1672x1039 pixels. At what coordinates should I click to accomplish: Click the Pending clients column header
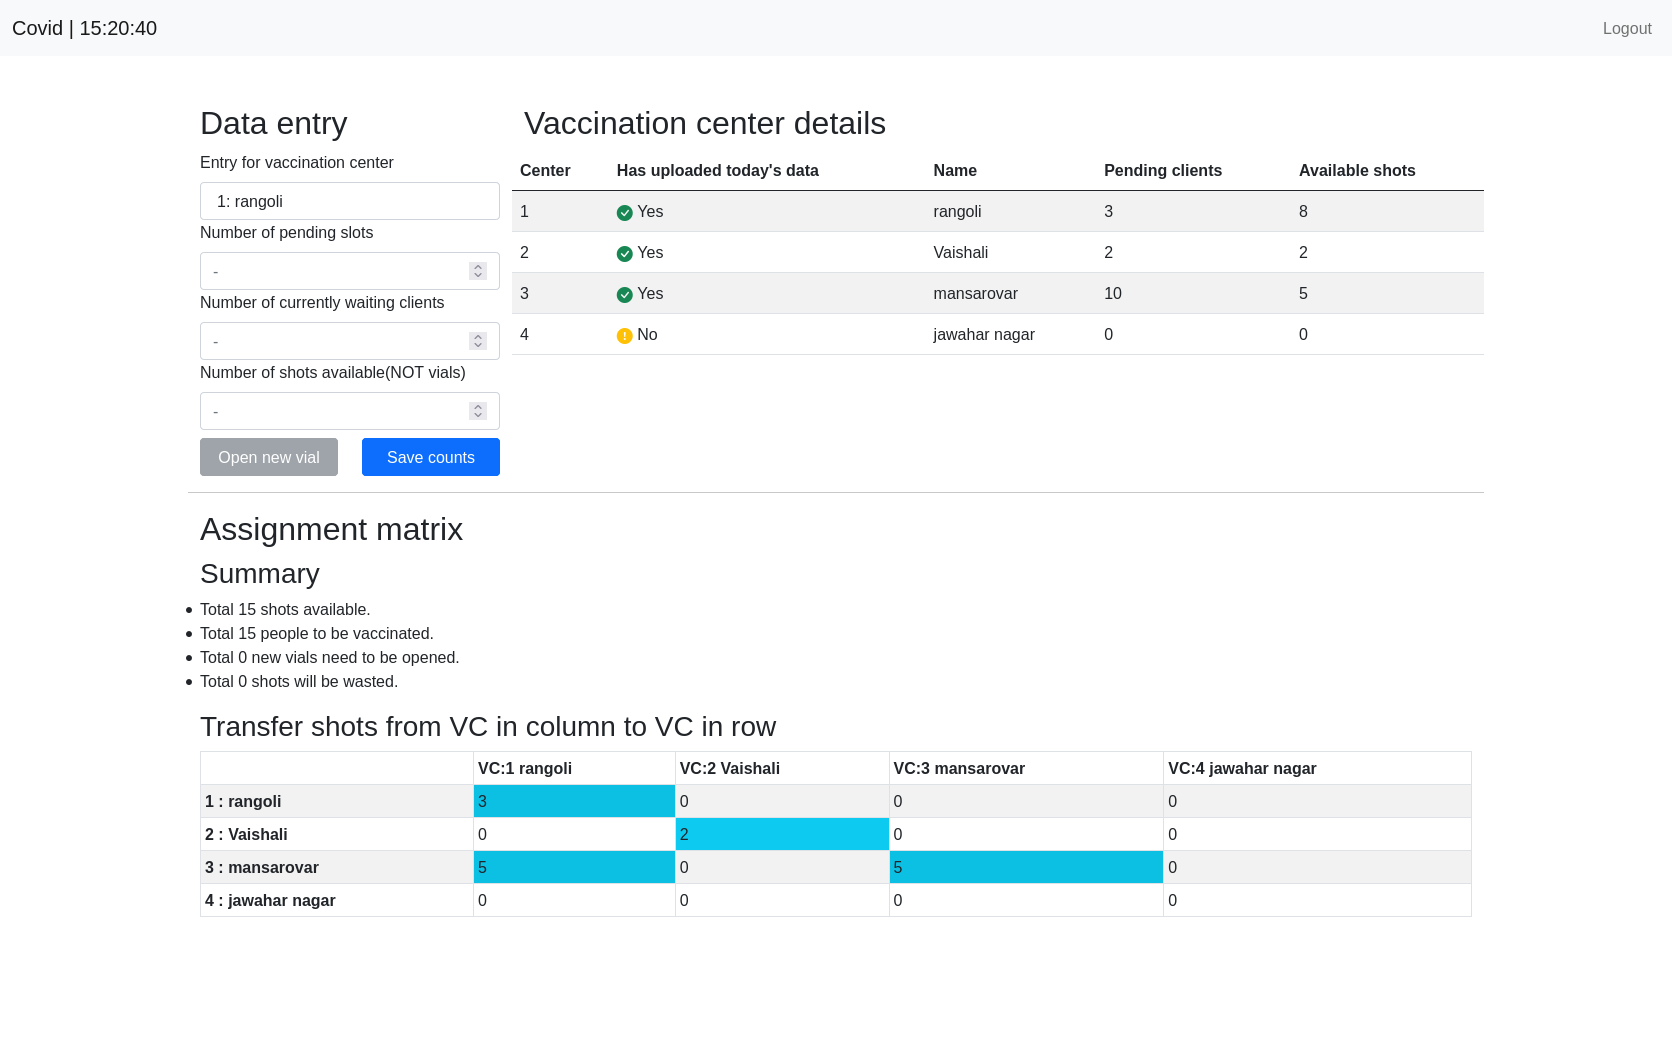click(x=1163, y=170)
